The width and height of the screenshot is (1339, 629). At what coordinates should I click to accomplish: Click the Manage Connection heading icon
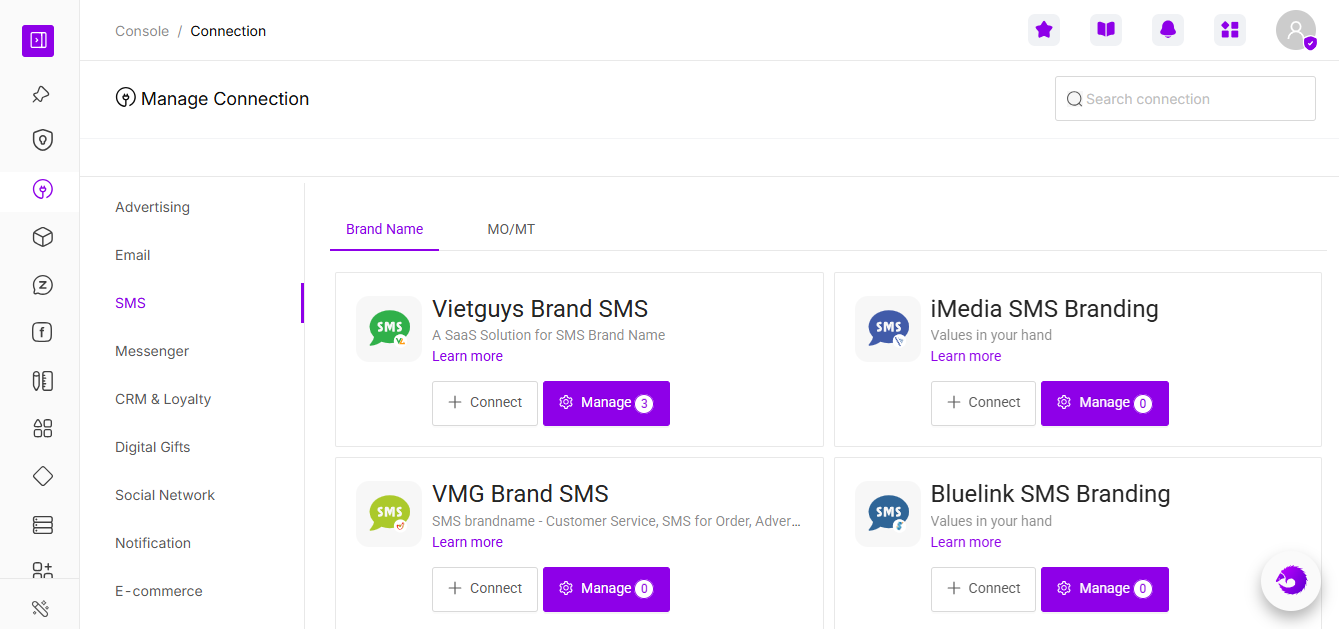point(125,98)
